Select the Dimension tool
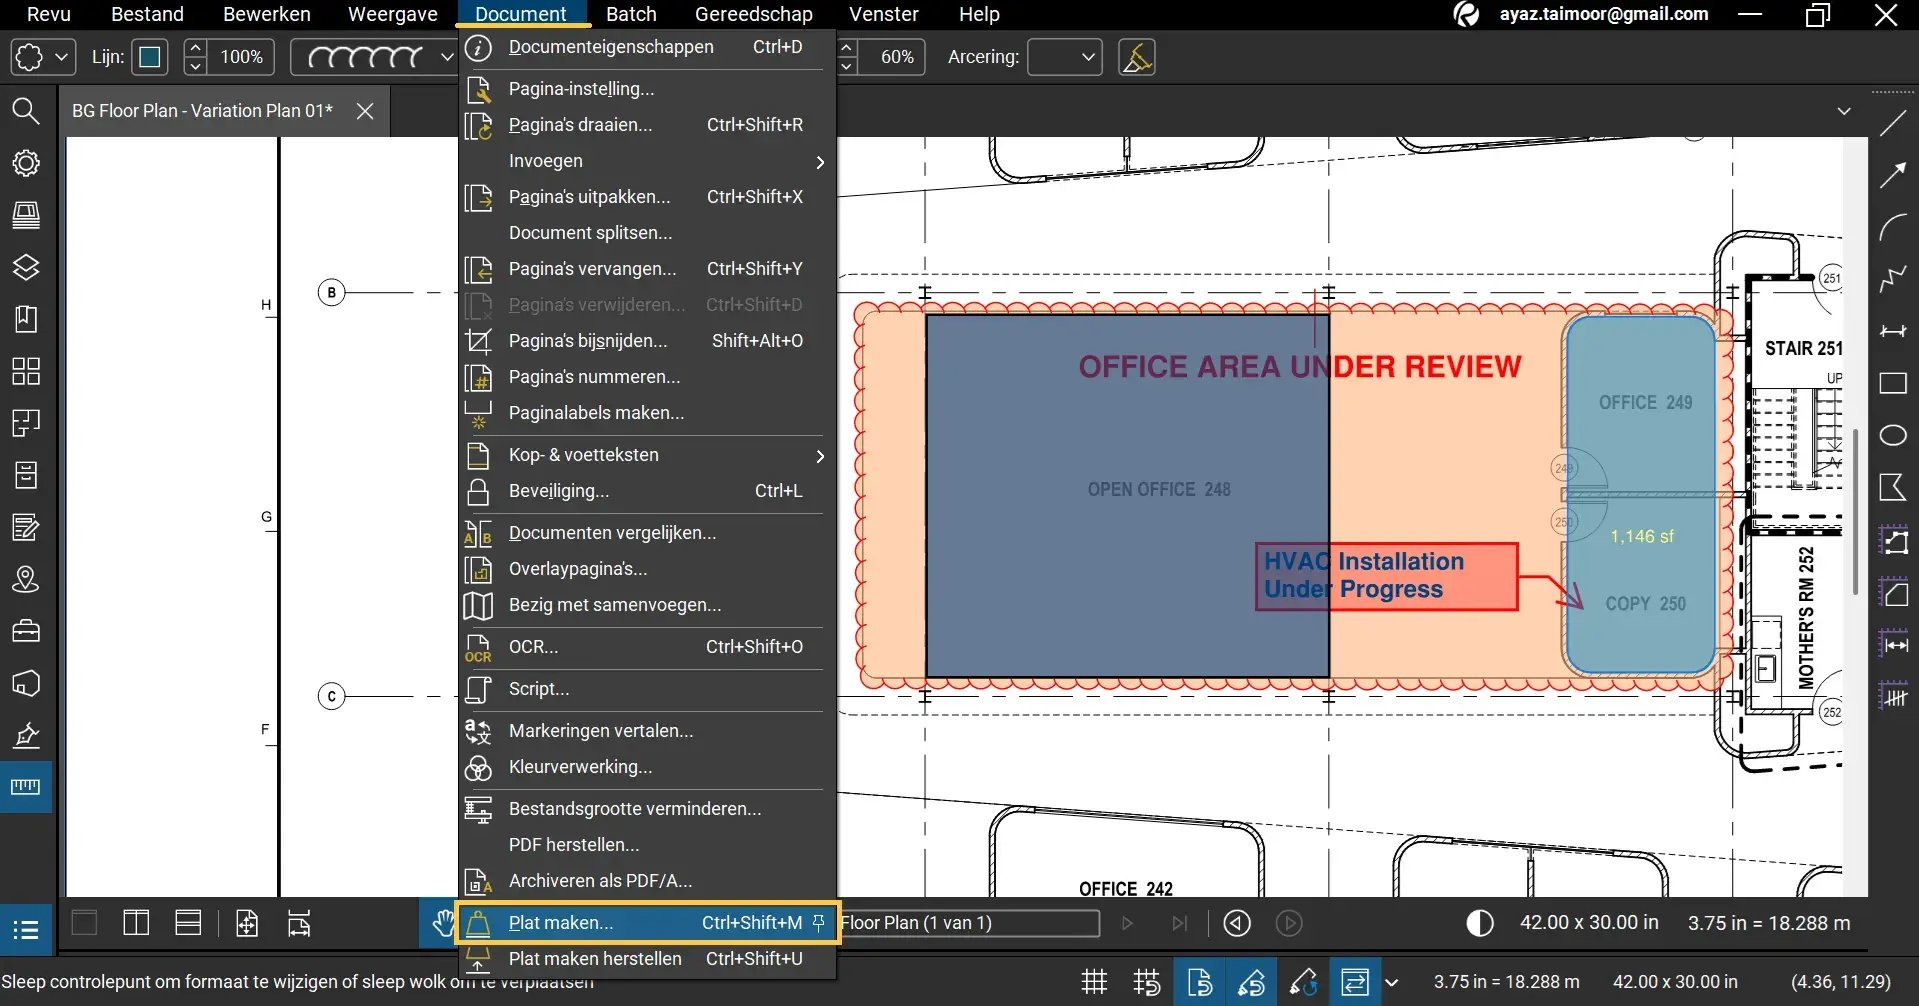This screenshot has height=1006, width=1919. 1893,332
